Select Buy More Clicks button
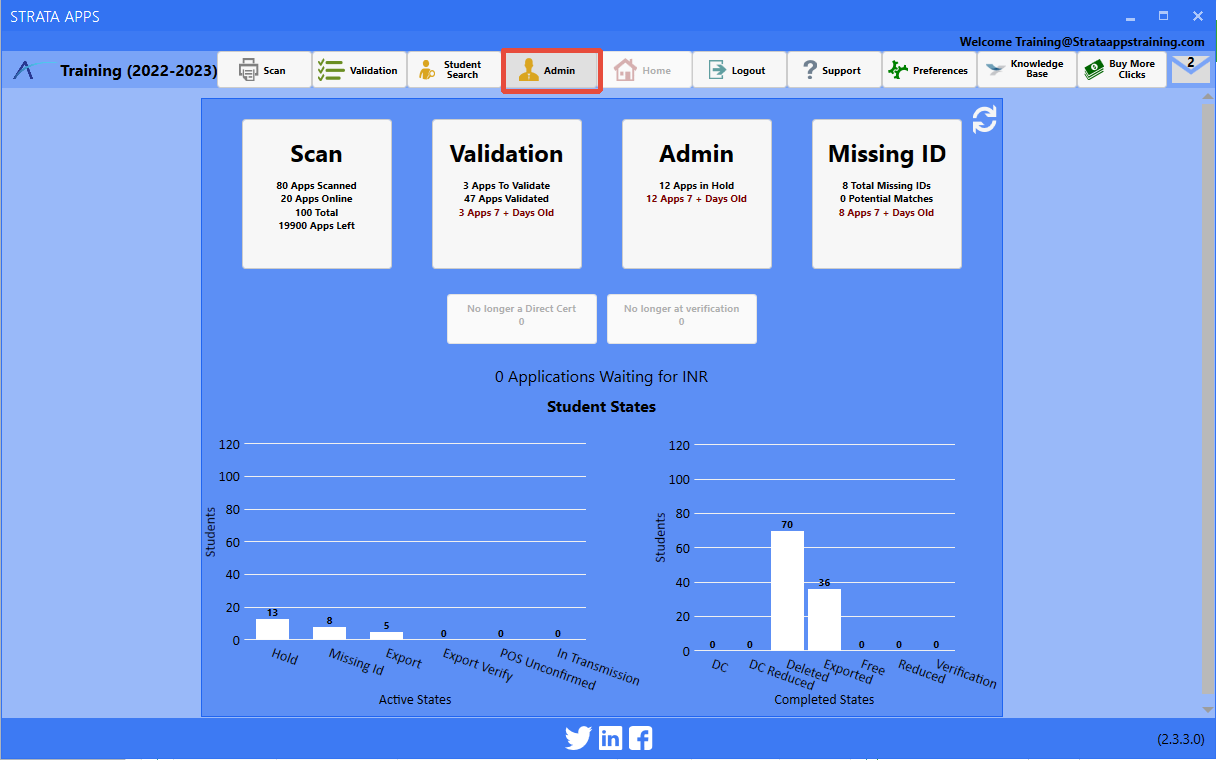Viewport: 1217px width, 760px height. 1121,70
